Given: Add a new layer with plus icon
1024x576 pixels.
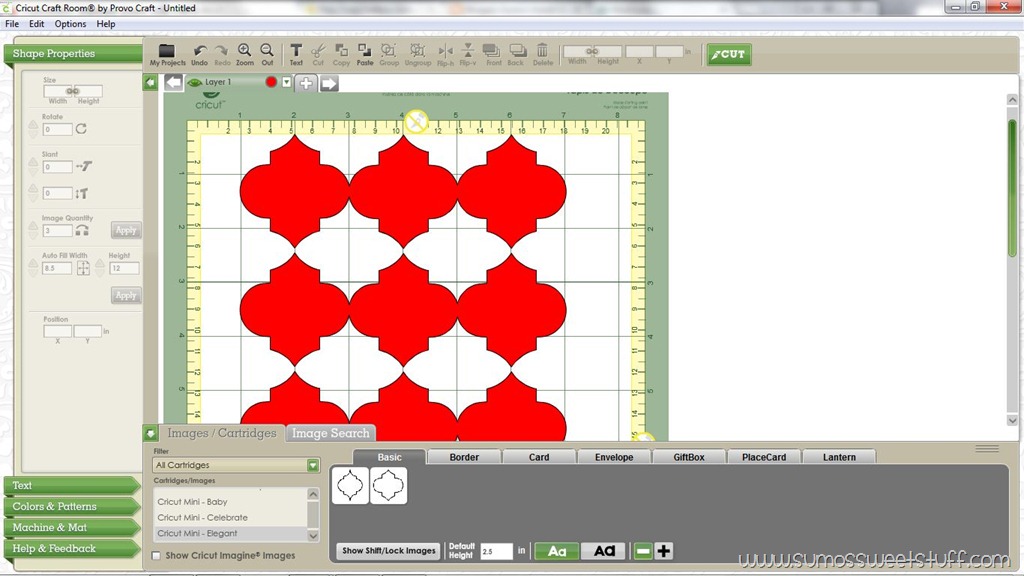Looking at the screenshot, I should pos(306,83).
